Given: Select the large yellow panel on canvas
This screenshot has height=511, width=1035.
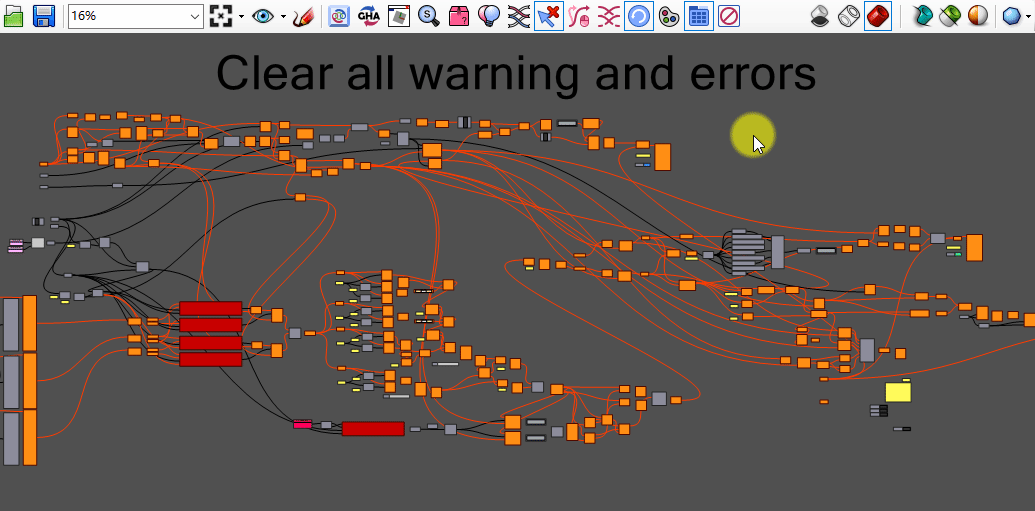Looking at the screenshot, I should click(x=898, y=392).
